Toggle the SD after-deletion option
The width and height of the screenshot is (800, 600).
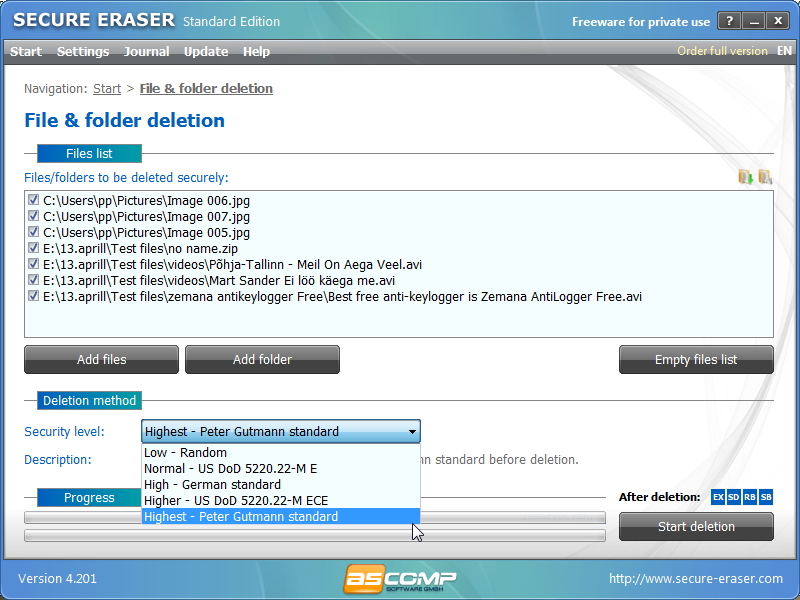[734, 497]
